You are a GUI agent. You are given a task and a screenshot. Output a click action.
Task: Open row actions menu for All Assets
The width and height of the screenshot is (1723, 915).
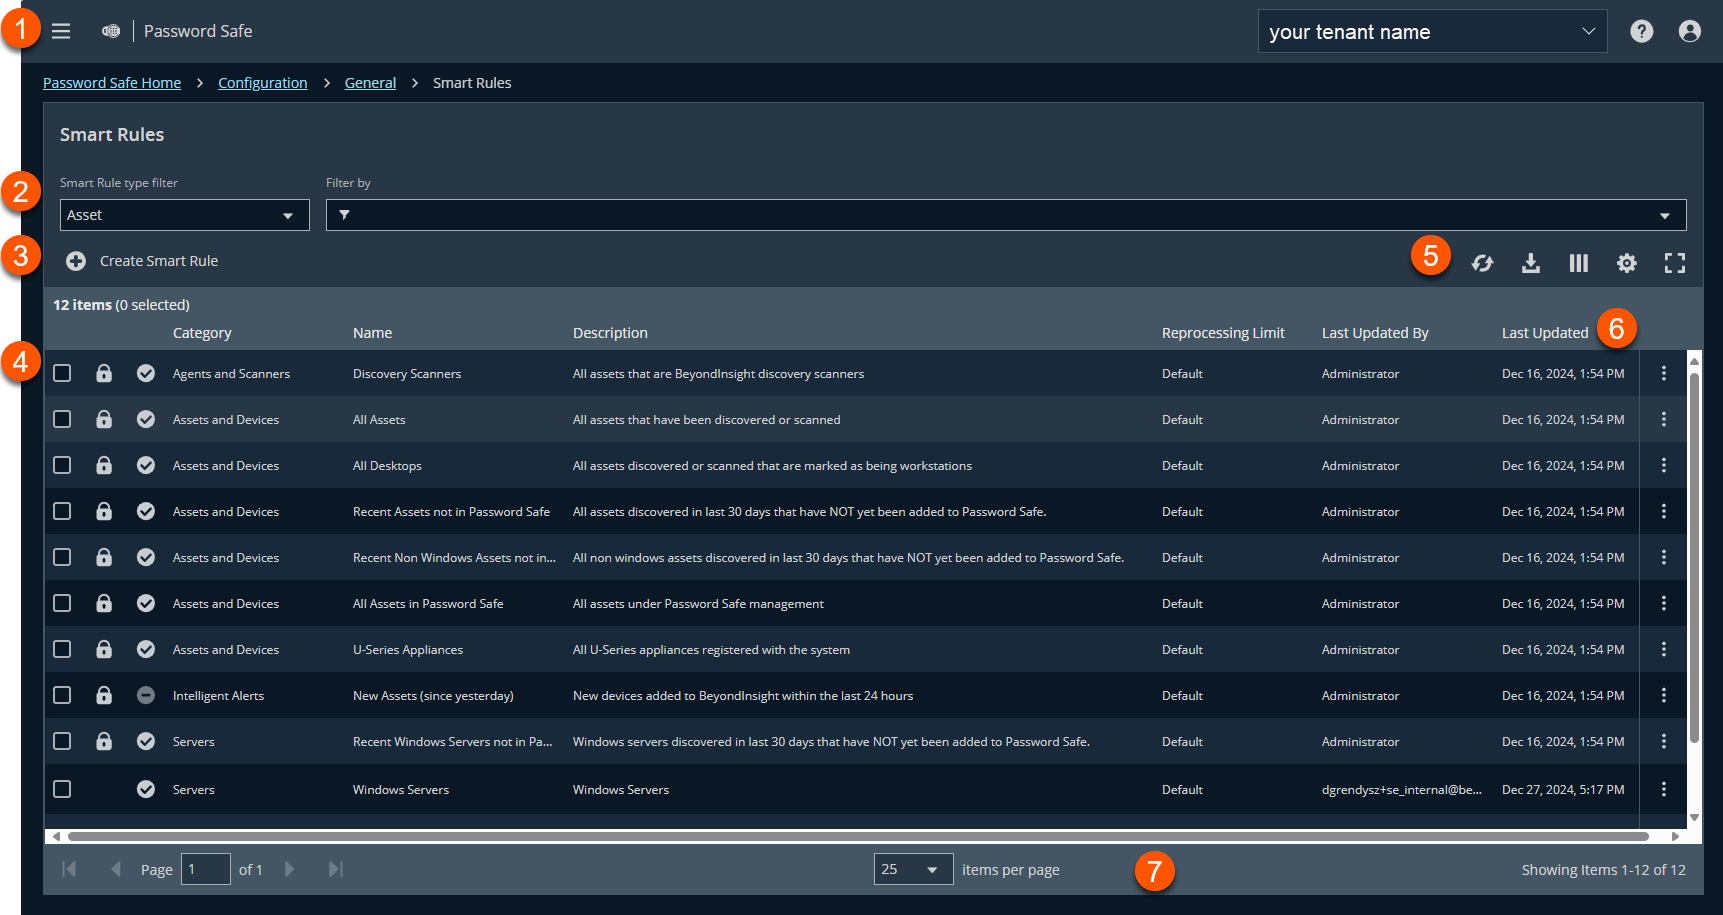click(x=1663, y=419)
